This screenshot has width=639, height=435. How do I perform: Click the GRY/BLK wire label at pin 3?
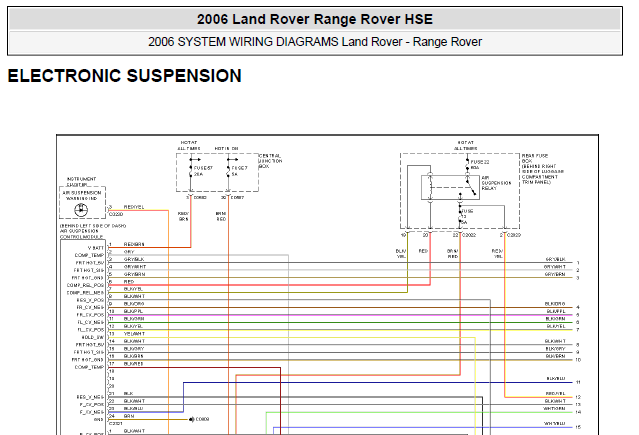tap(134, 259)
